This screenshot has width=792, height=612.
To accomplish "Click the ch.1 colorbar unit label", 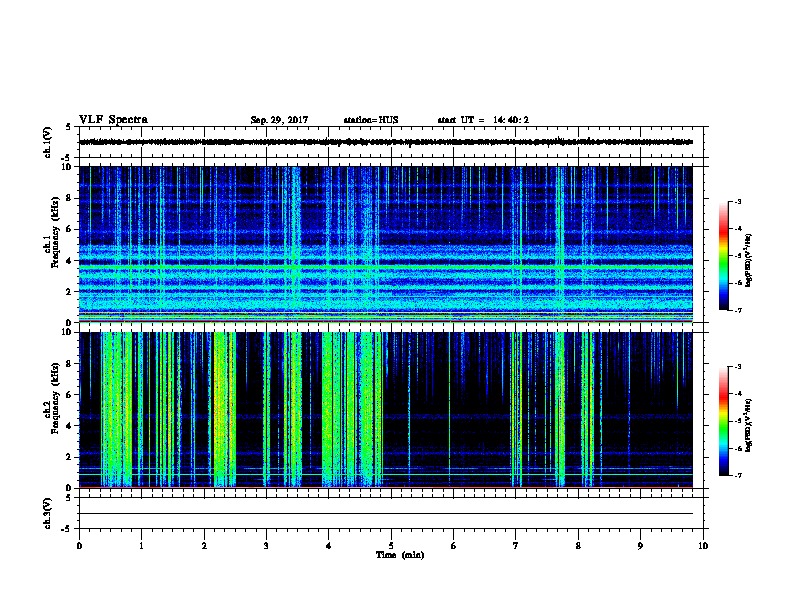I will 748,260.
